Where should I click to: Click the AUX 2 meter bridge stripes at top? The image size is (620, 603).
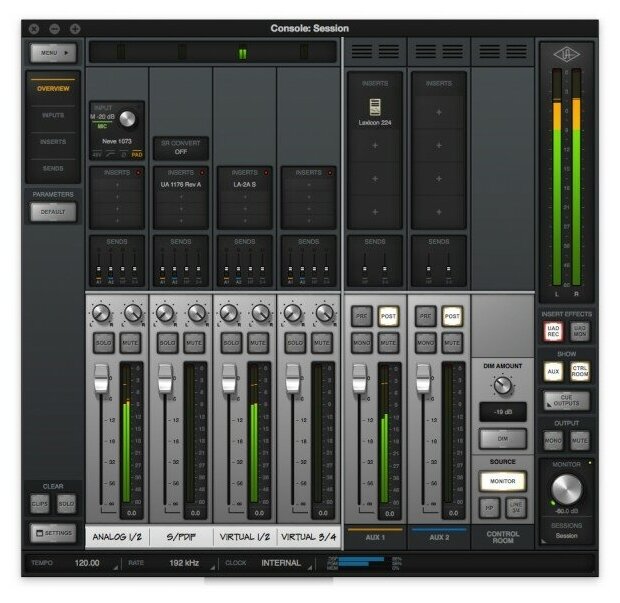439,51
